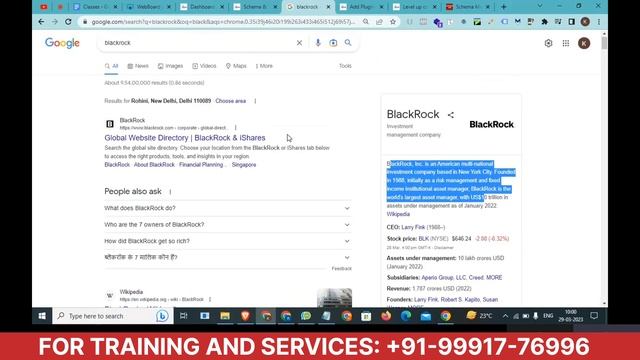Open a new browser tab
This screenshot has height=360, width=640.
504,7
